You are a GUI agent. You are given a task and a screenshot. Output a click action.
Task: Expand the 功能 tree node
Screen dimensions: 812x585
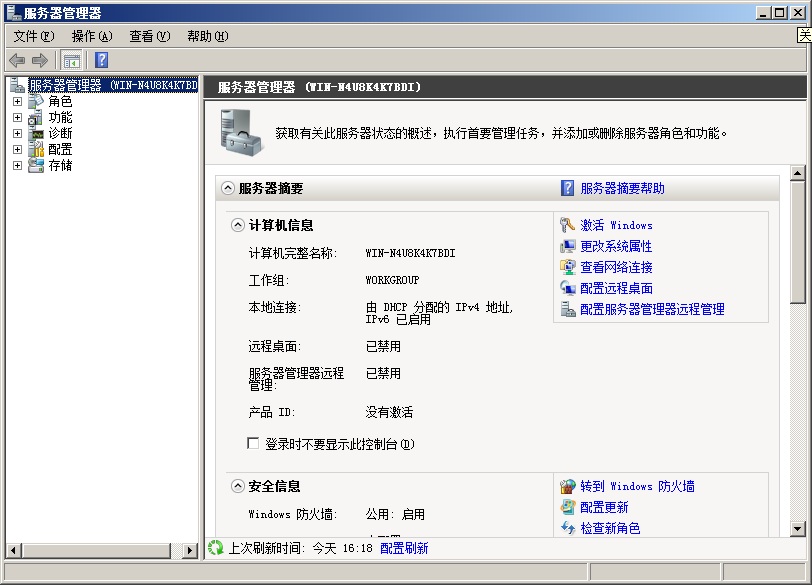(x=17, y=118)
